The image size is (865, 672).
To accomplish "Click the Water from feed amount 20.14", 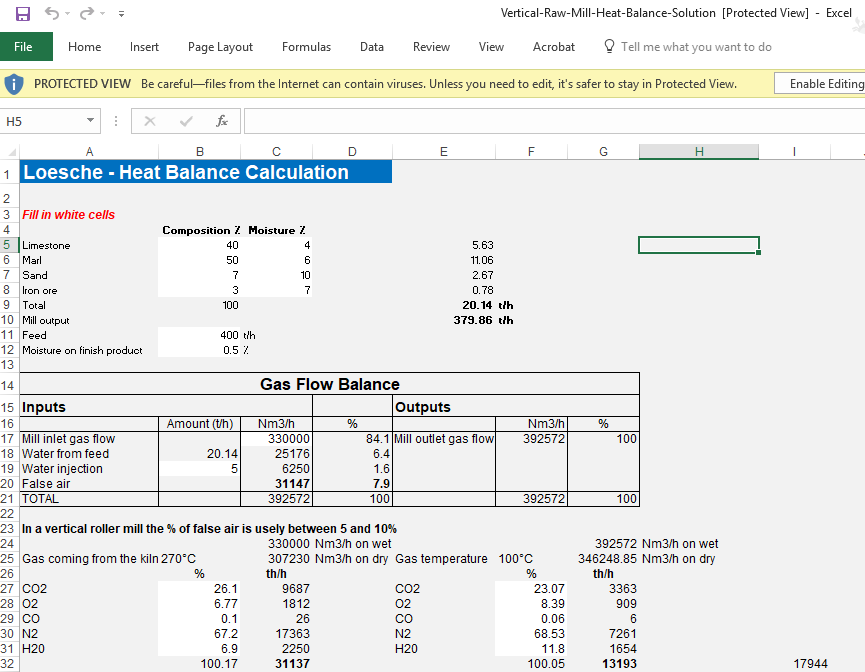I will (x=200, y=454).
